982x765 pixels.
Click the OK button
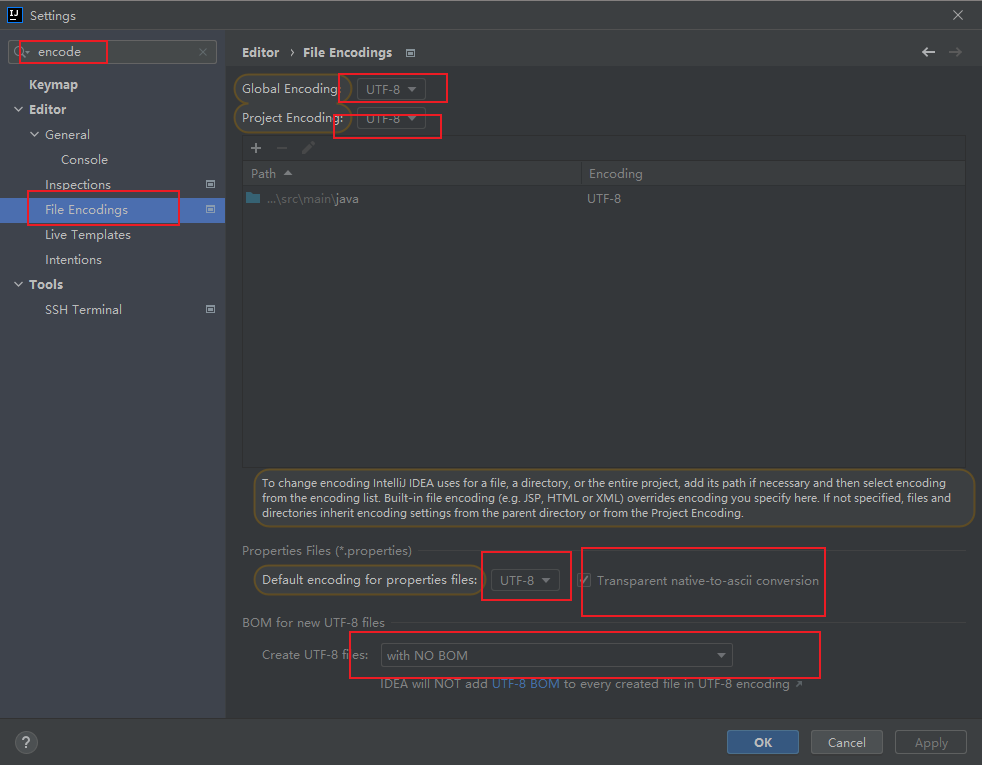tap(763, 742)
